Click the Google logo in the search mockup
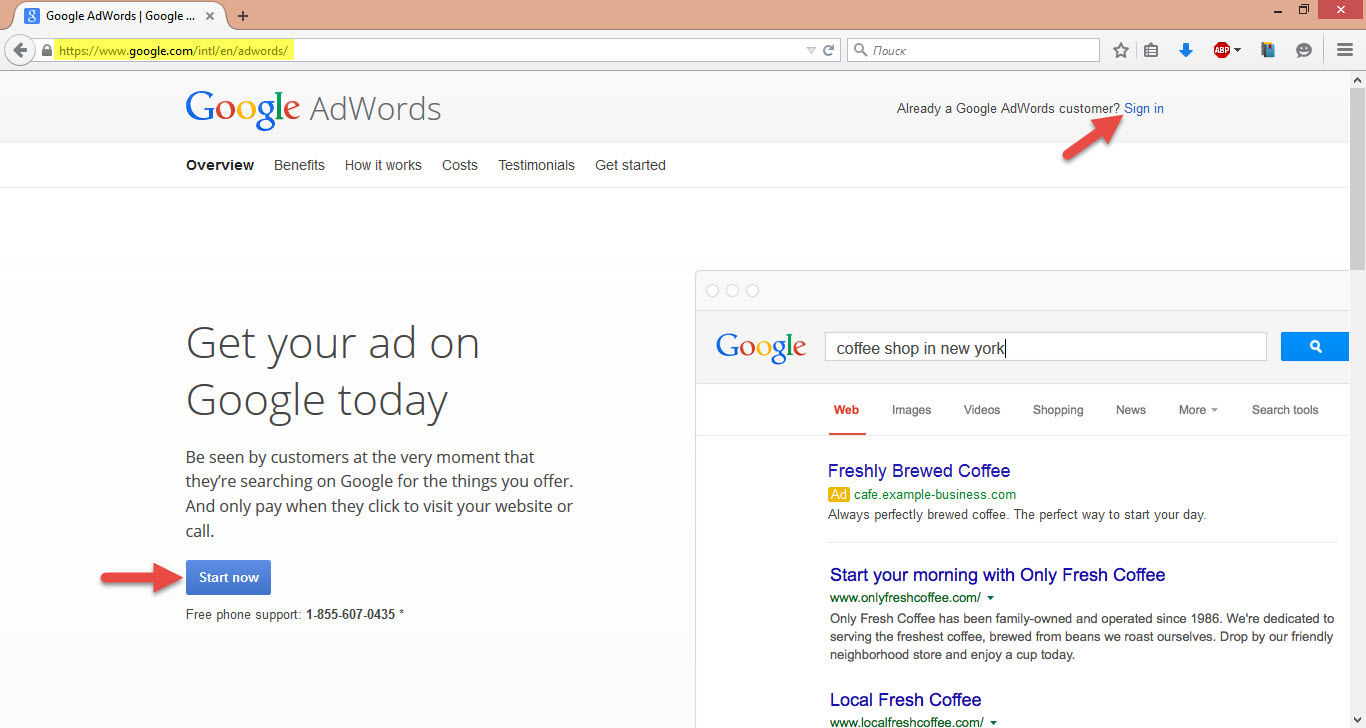Viewport: 1366px width, 728px height. click(x=761, y=348)
